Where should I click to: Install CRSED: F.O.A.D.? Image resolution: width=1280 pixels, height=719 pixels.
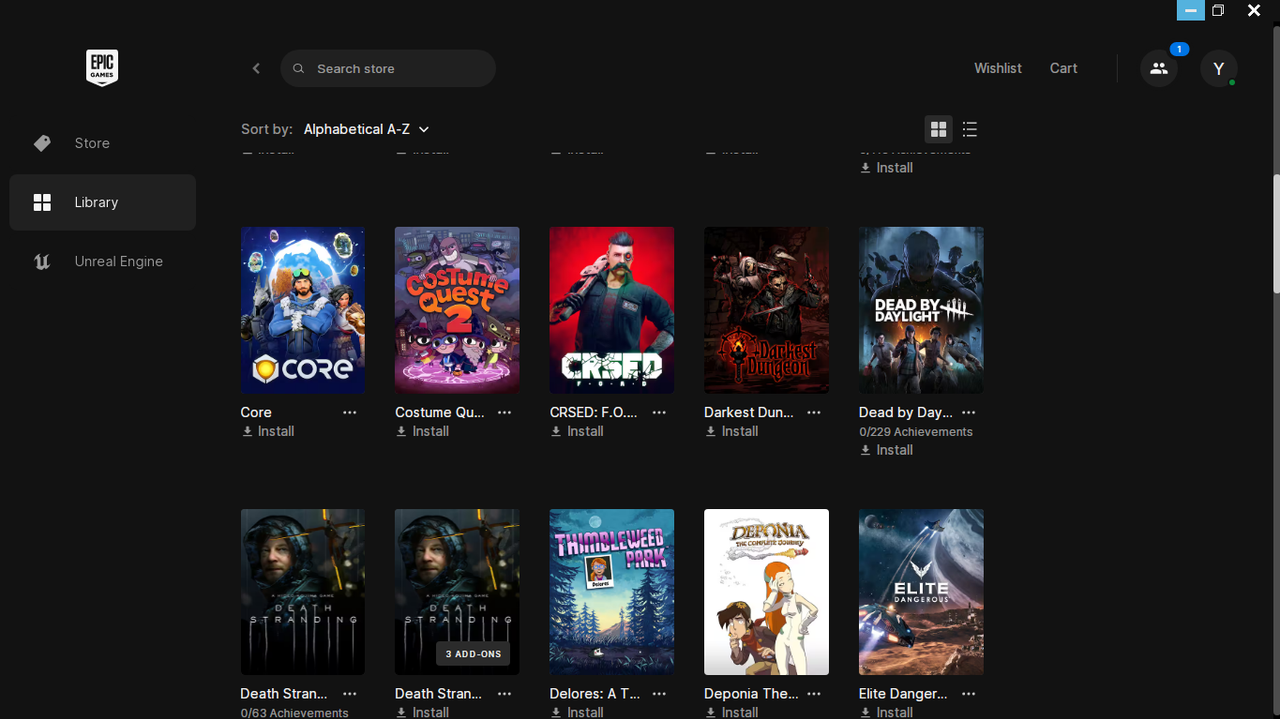click(x=577, y=431)
